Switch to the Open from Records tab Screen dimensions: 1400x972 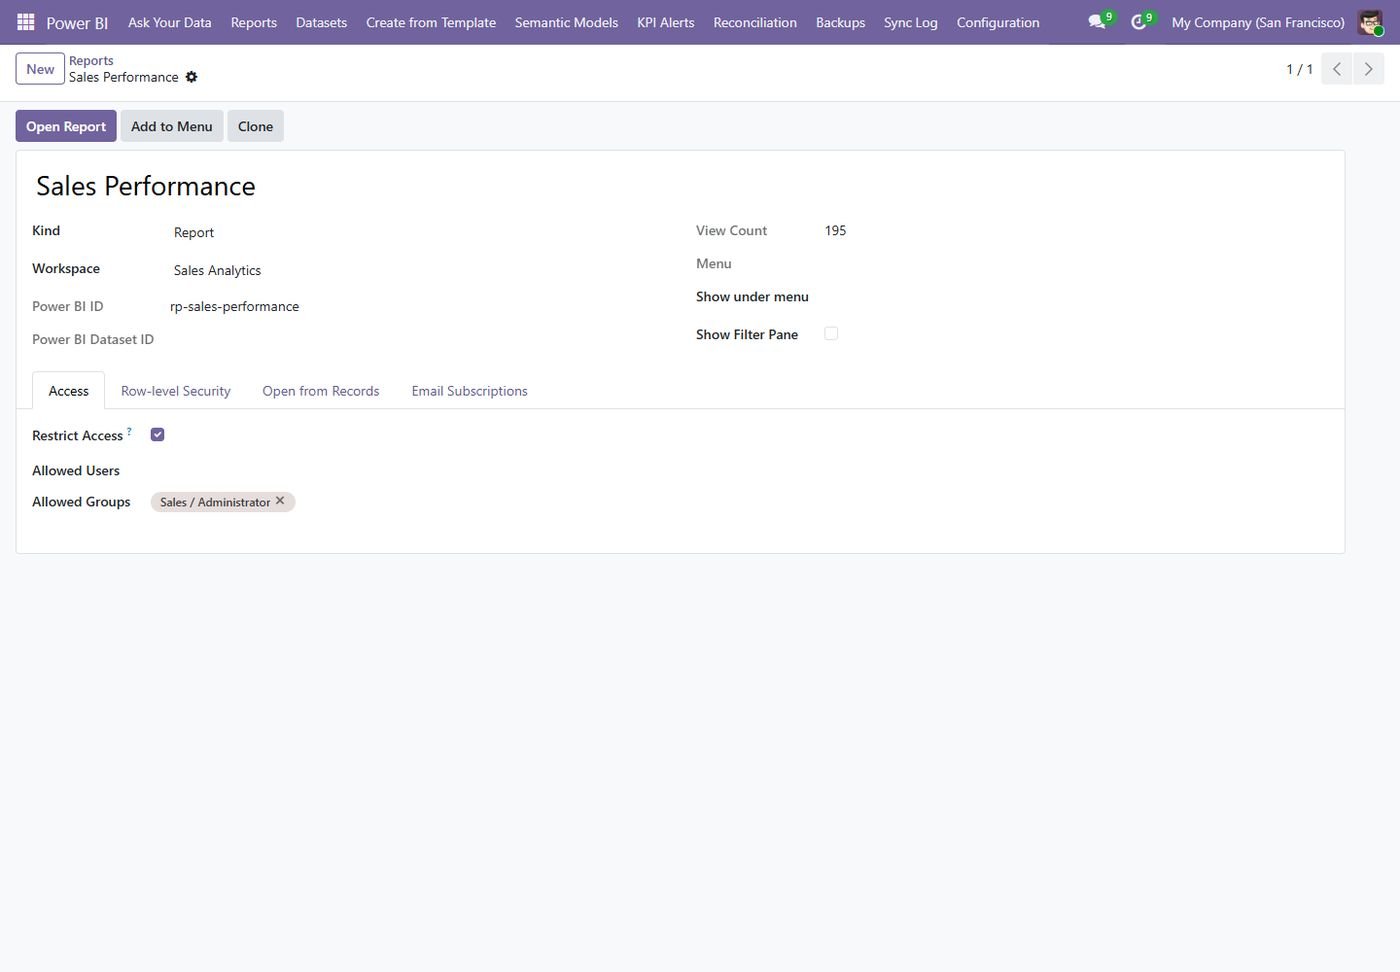pyautogui.click(x=321, y=391)
